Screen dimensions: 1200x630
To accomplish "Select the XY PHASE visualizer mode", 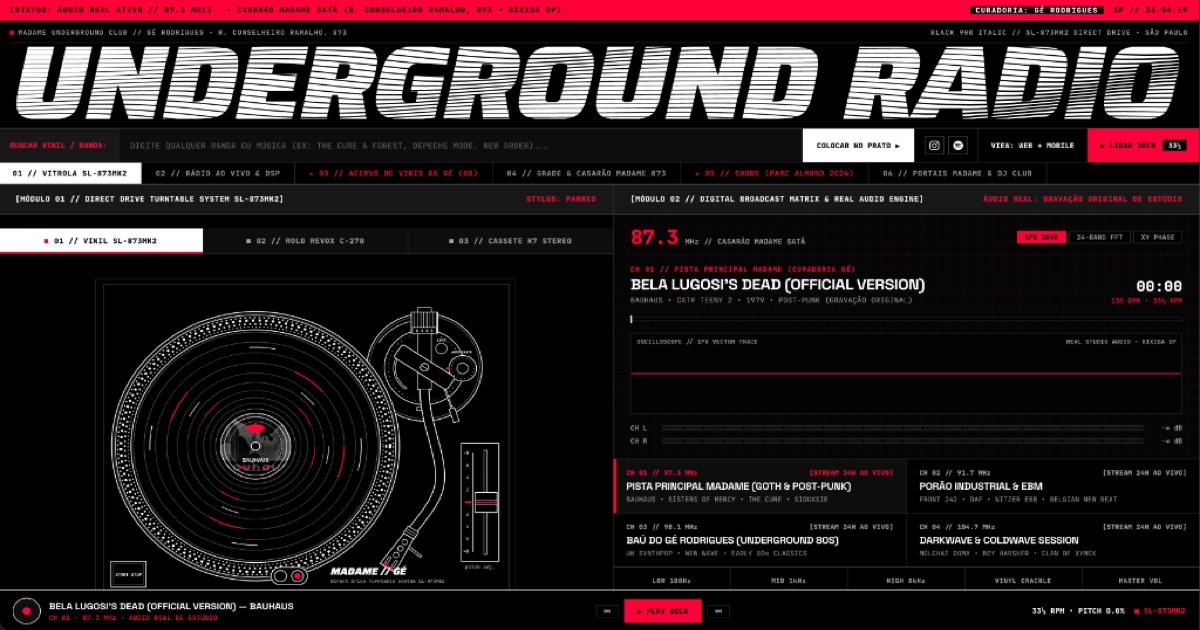I will pos(1157,237).
